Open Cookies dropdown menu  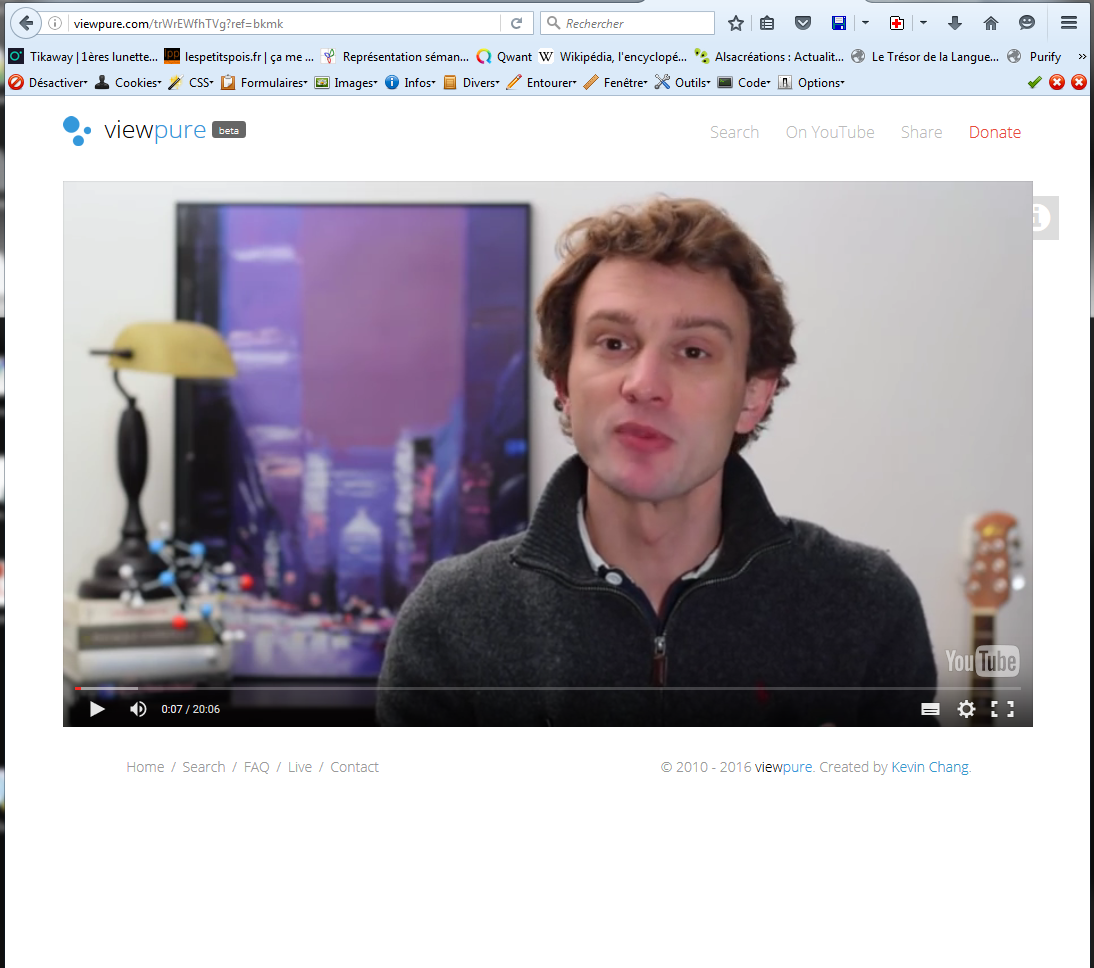tap(128, 82)
